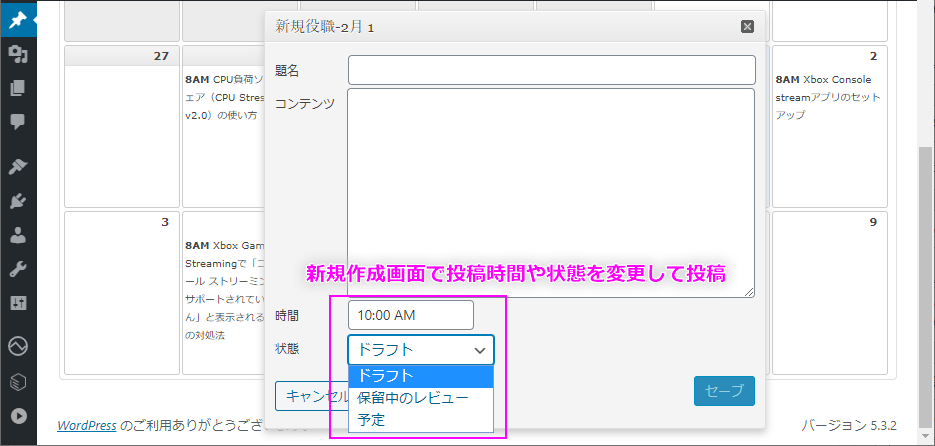This screenshot has height=446, width=935.
Task: Select 保留中のレビュー option in status list
Action: click(x=421, y=398)
